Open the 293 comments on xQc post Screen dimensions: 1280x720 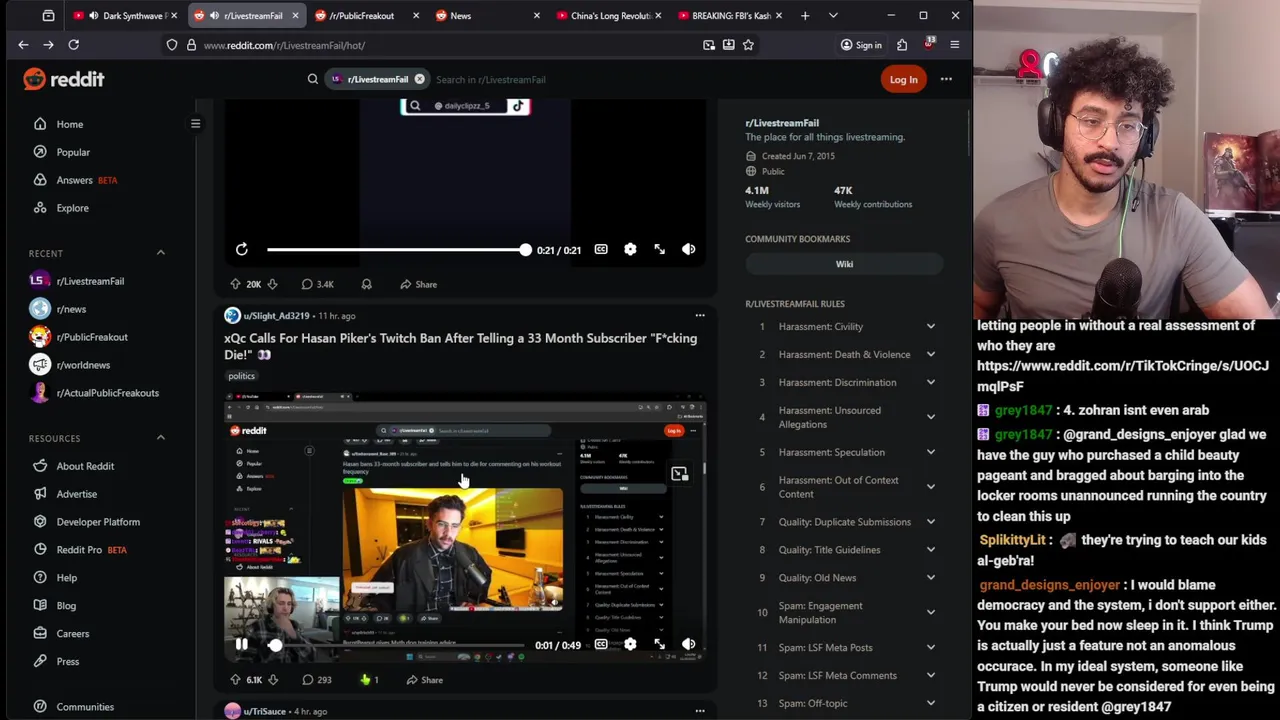[317, 680]
